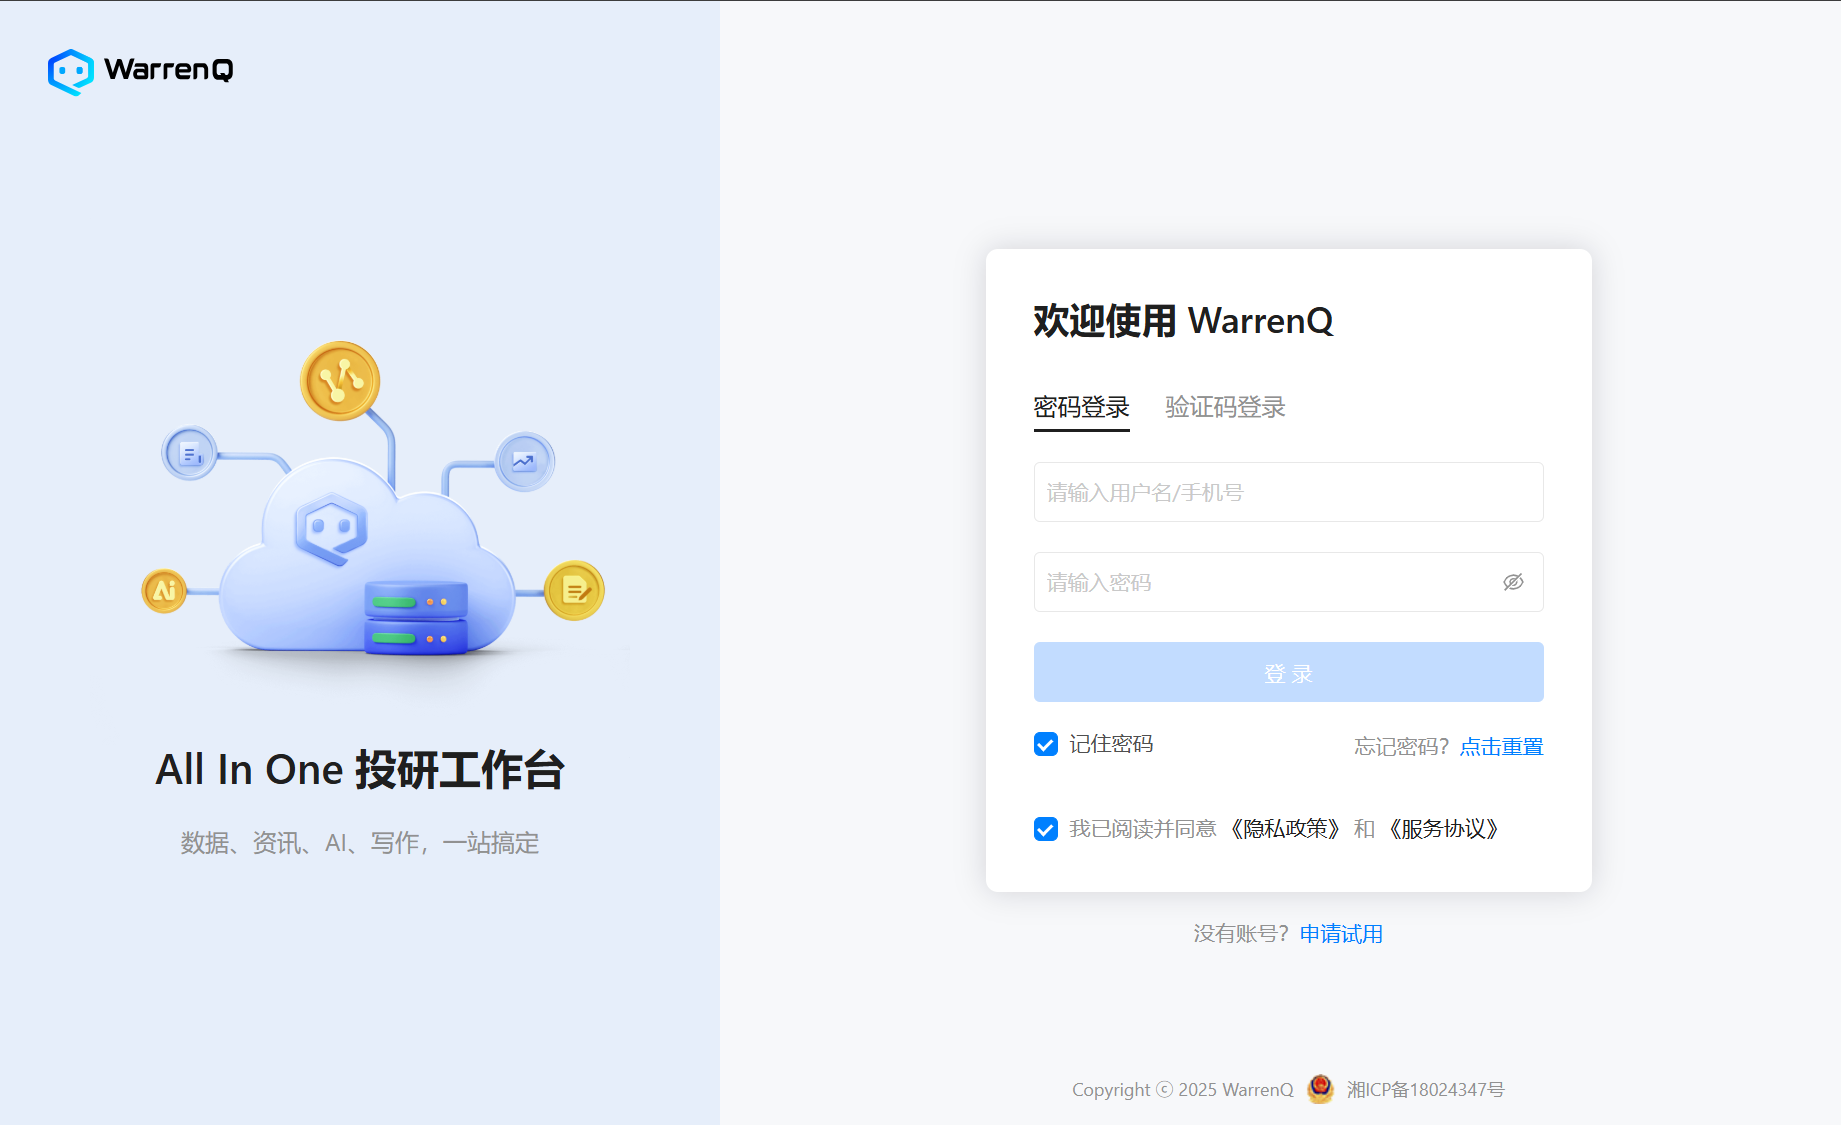Viewport: 1841px width, 1125px height.
Task: Click the yellow AI badge icon
Action: click(x=165, y=591)
